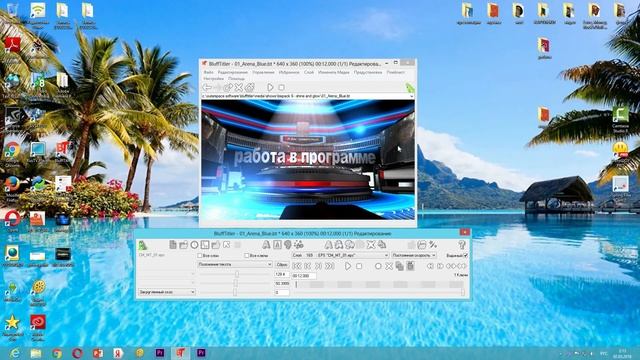Click the open folder icon in tool window toolbar
The width and height of the screenshot is (640, 360).
(x=184, y=244)
